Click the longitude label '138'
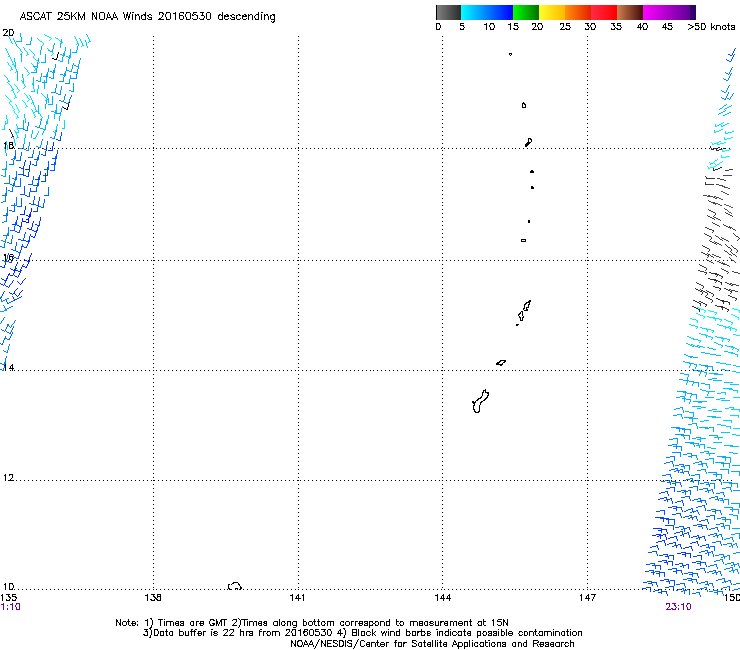Viewport: 740px width, 650px height. pyautogui.click(x=153, y=598)
